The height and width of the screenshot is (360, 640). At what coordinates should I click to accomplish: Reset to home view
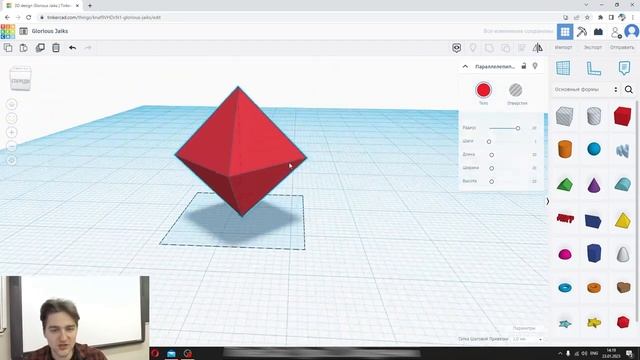12,104
